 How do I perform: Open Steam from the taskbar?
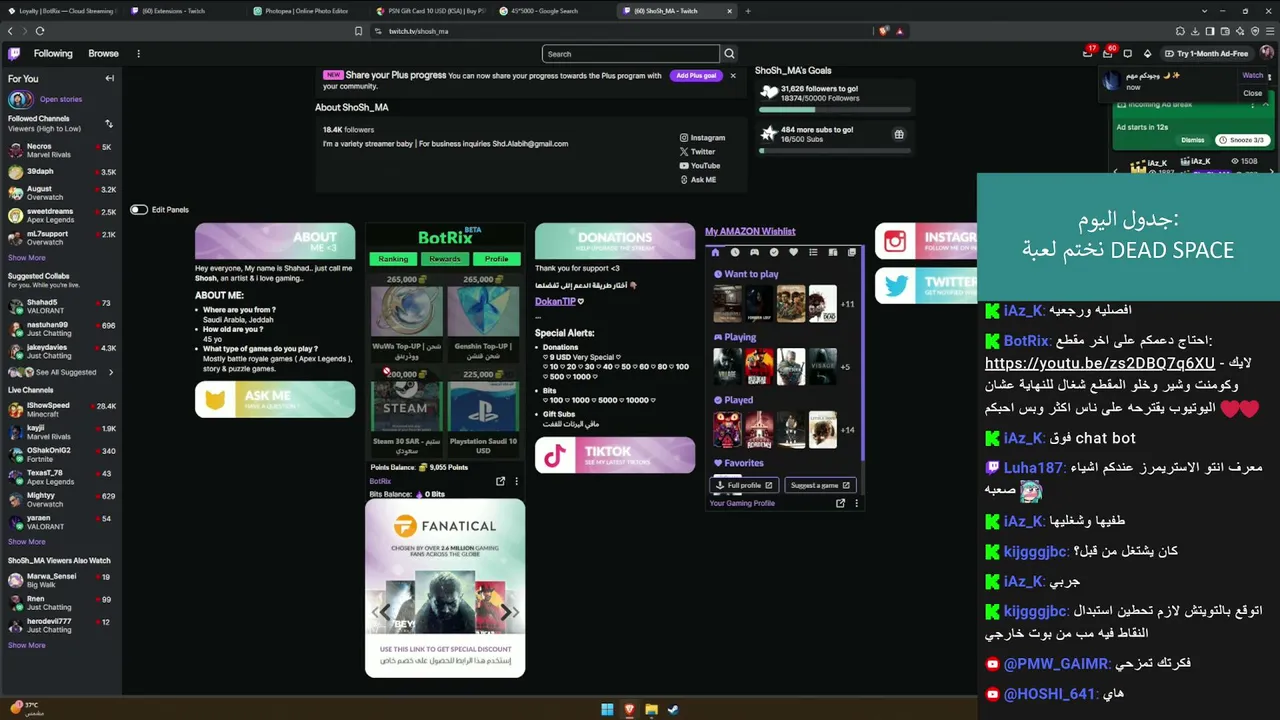(x=673, y=710)
